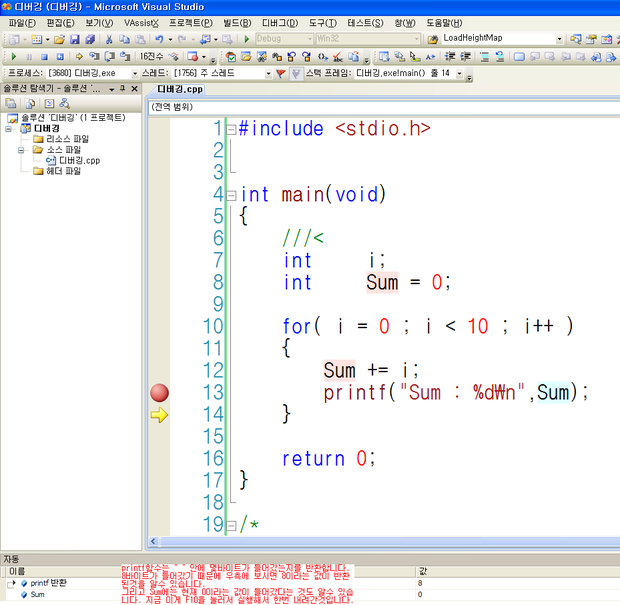The width and height of the screenshot is (620, 605).
Task: Click the Open File folder icon
Action: tap(59, 39)
